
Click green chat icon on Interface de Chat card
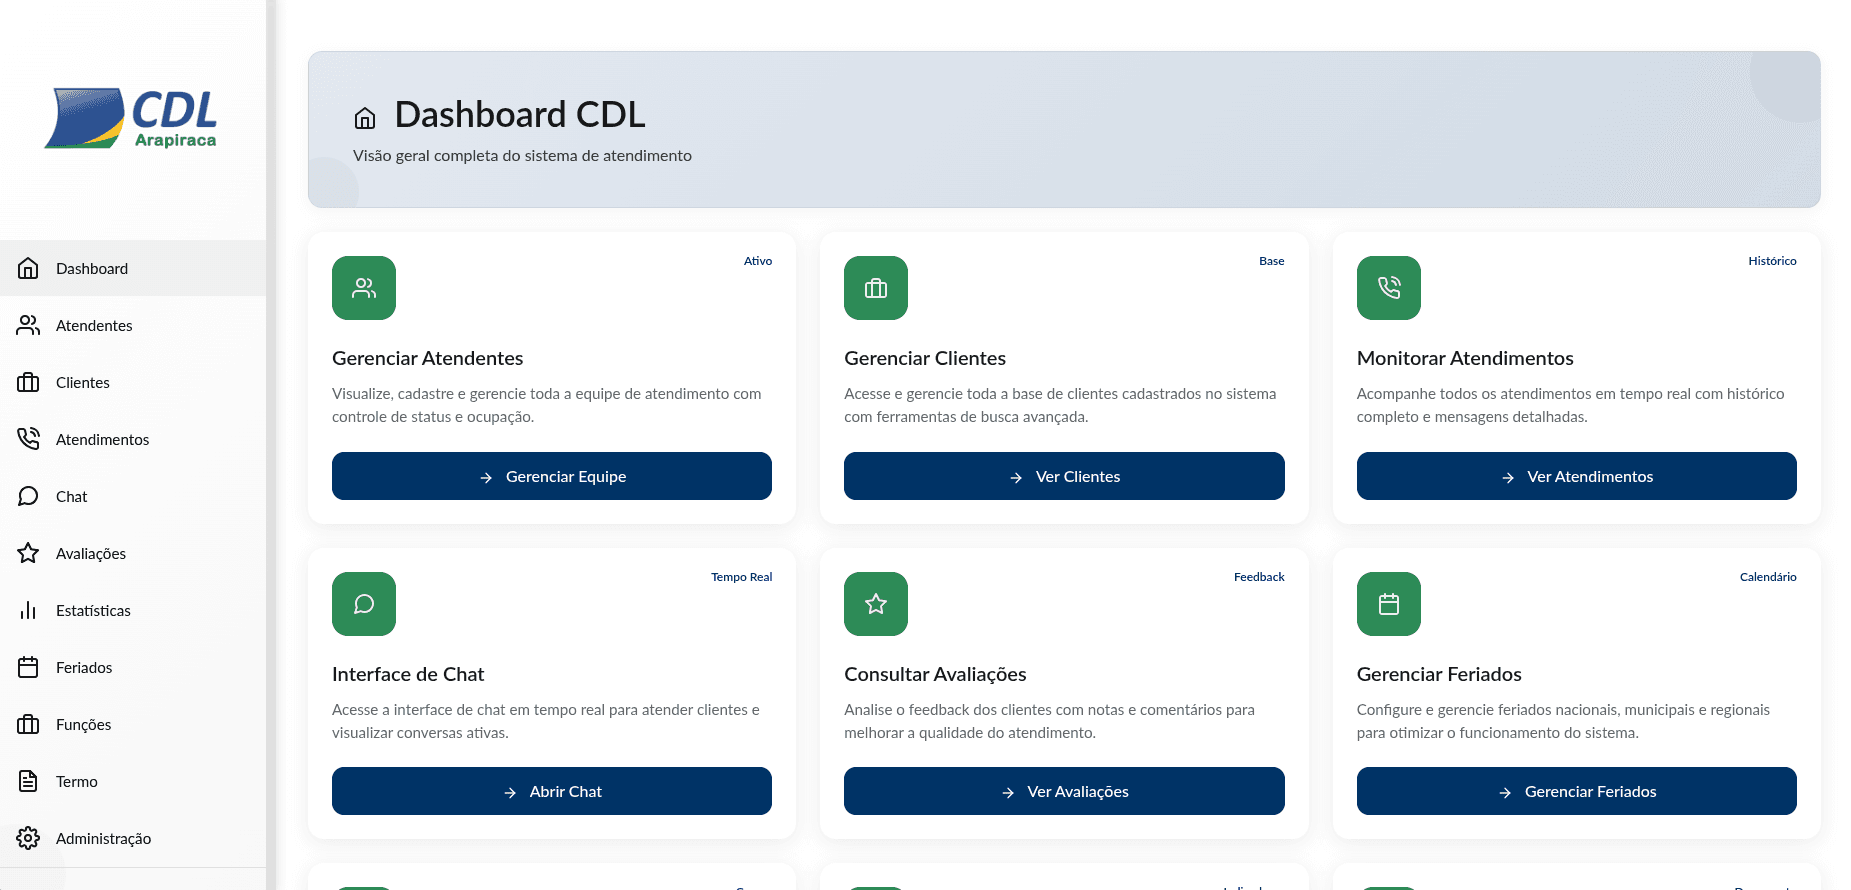click(x=364, y=604)
